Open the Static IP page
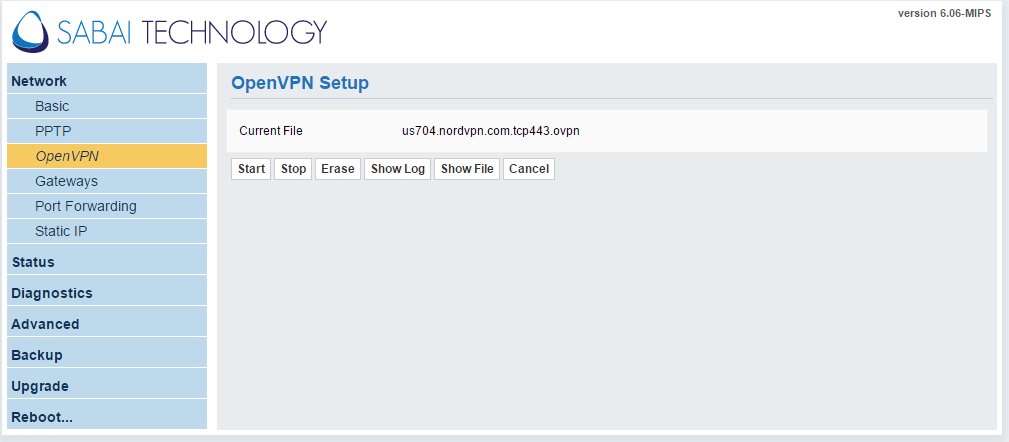Viewport: 1009px width, 442px height. (62, 231)
